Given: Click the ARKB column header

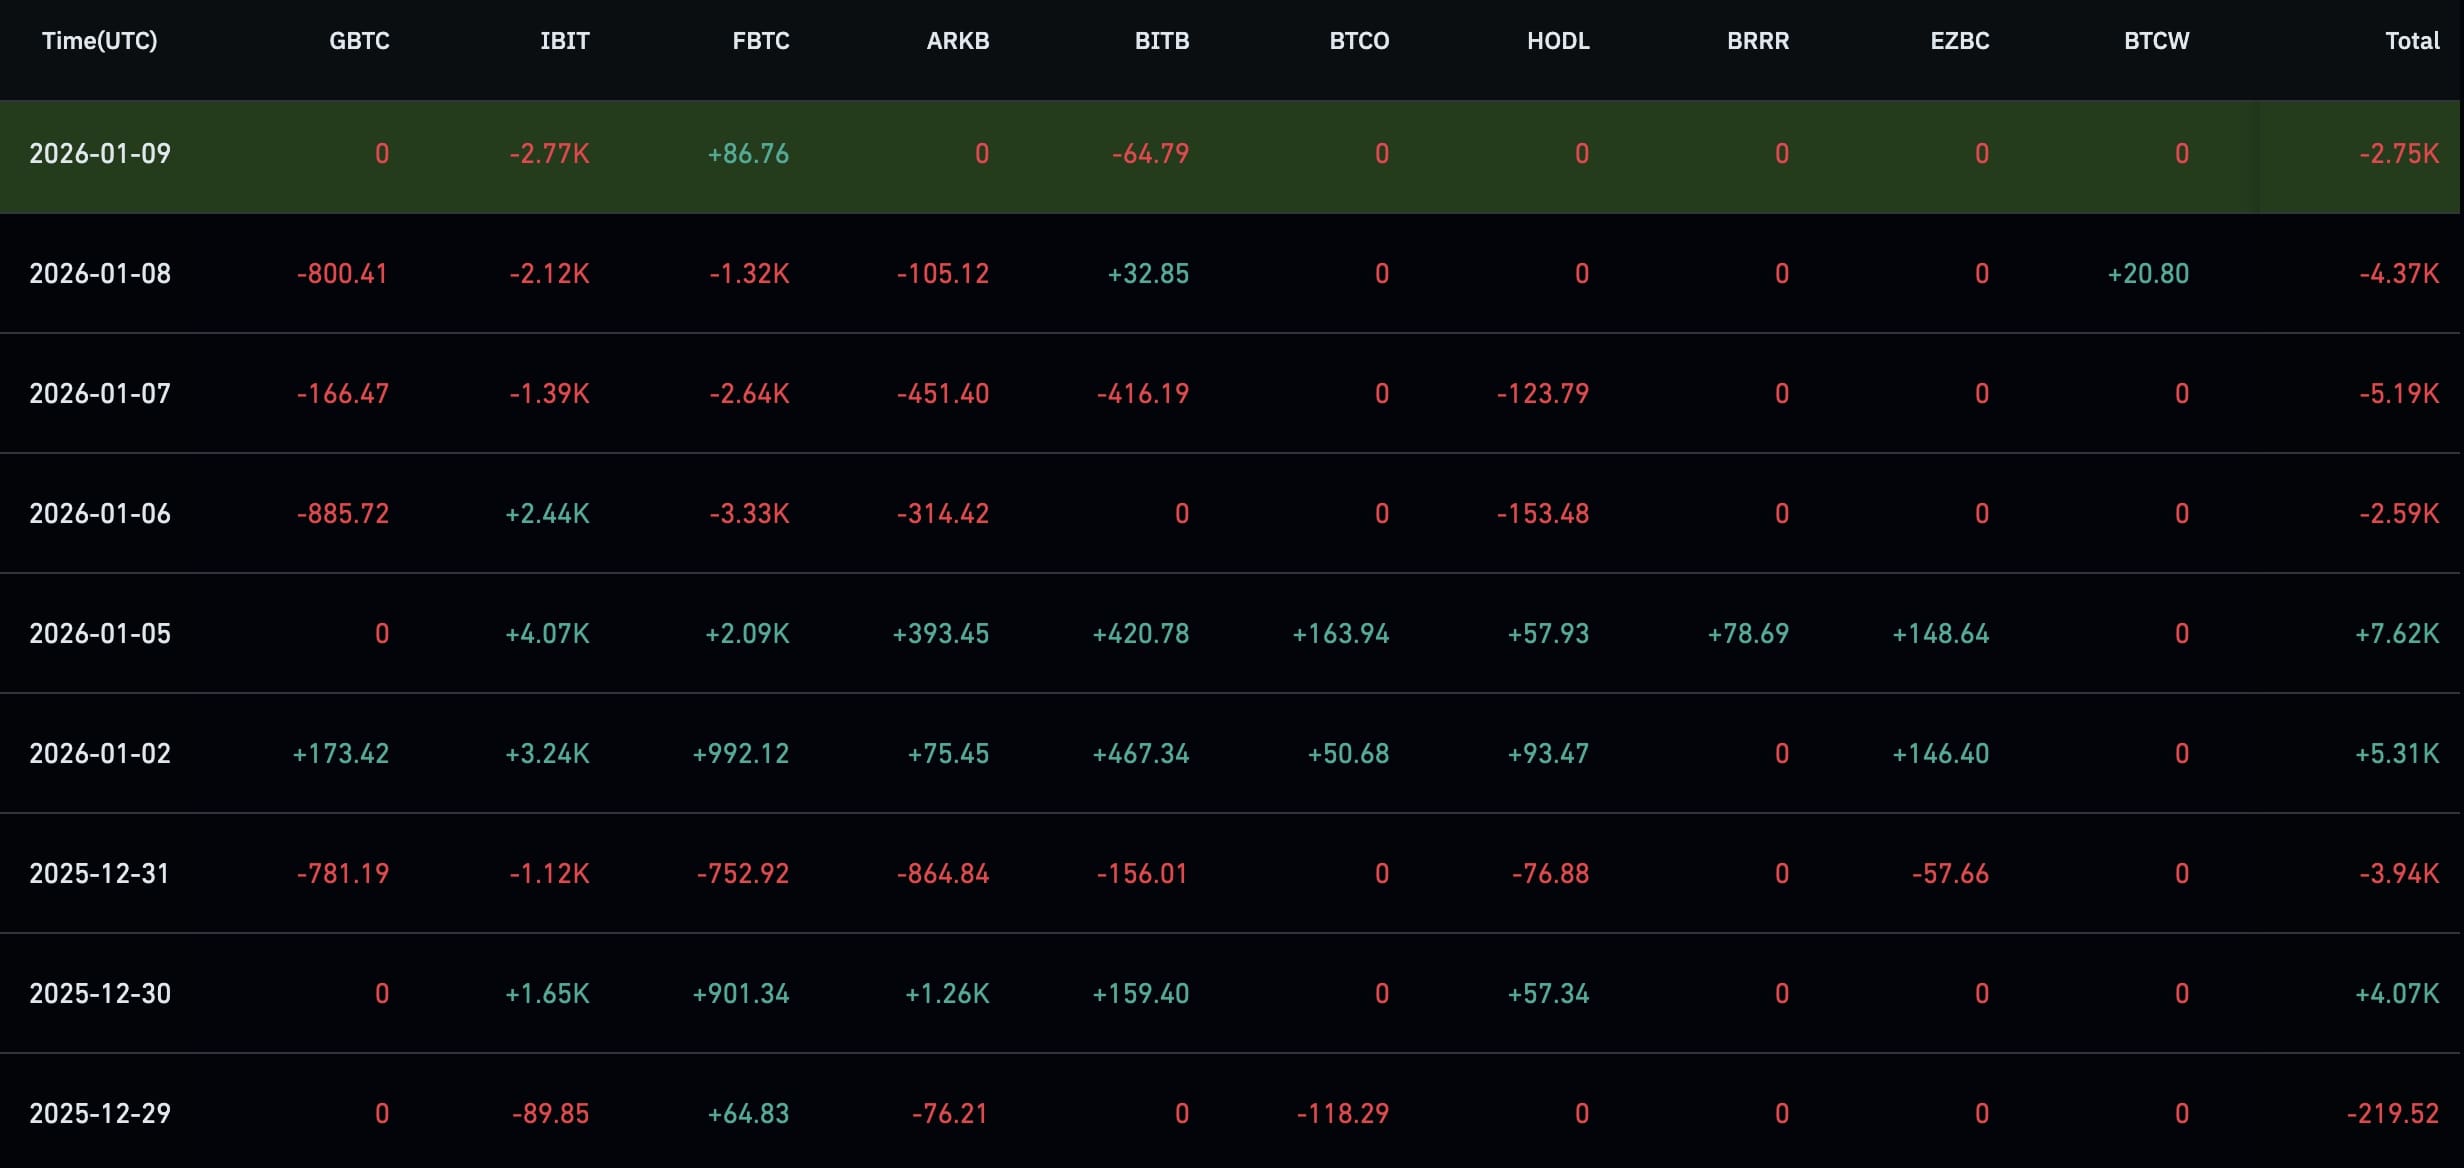Looking at the screenshot, I should pyautogui.click(x=958, y=41).
